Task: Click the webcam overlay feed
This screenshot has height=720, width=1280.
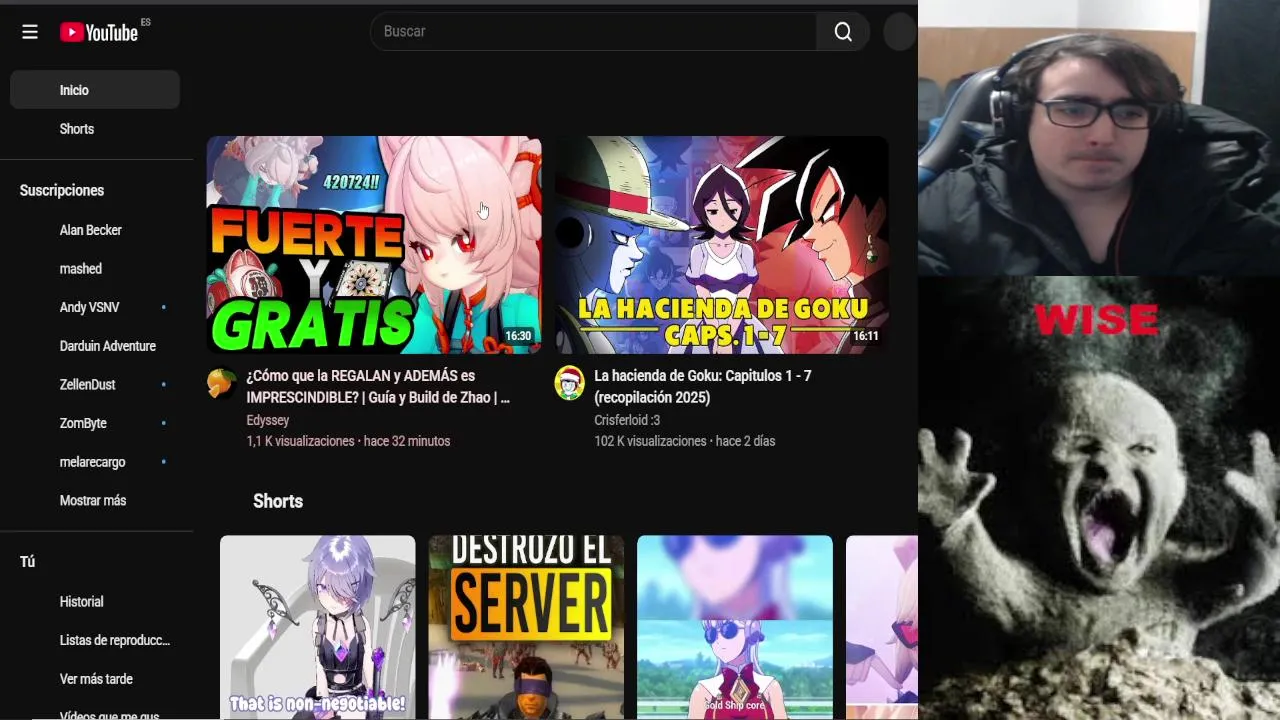Action: pyautogui.click(x=1099, y=138)
